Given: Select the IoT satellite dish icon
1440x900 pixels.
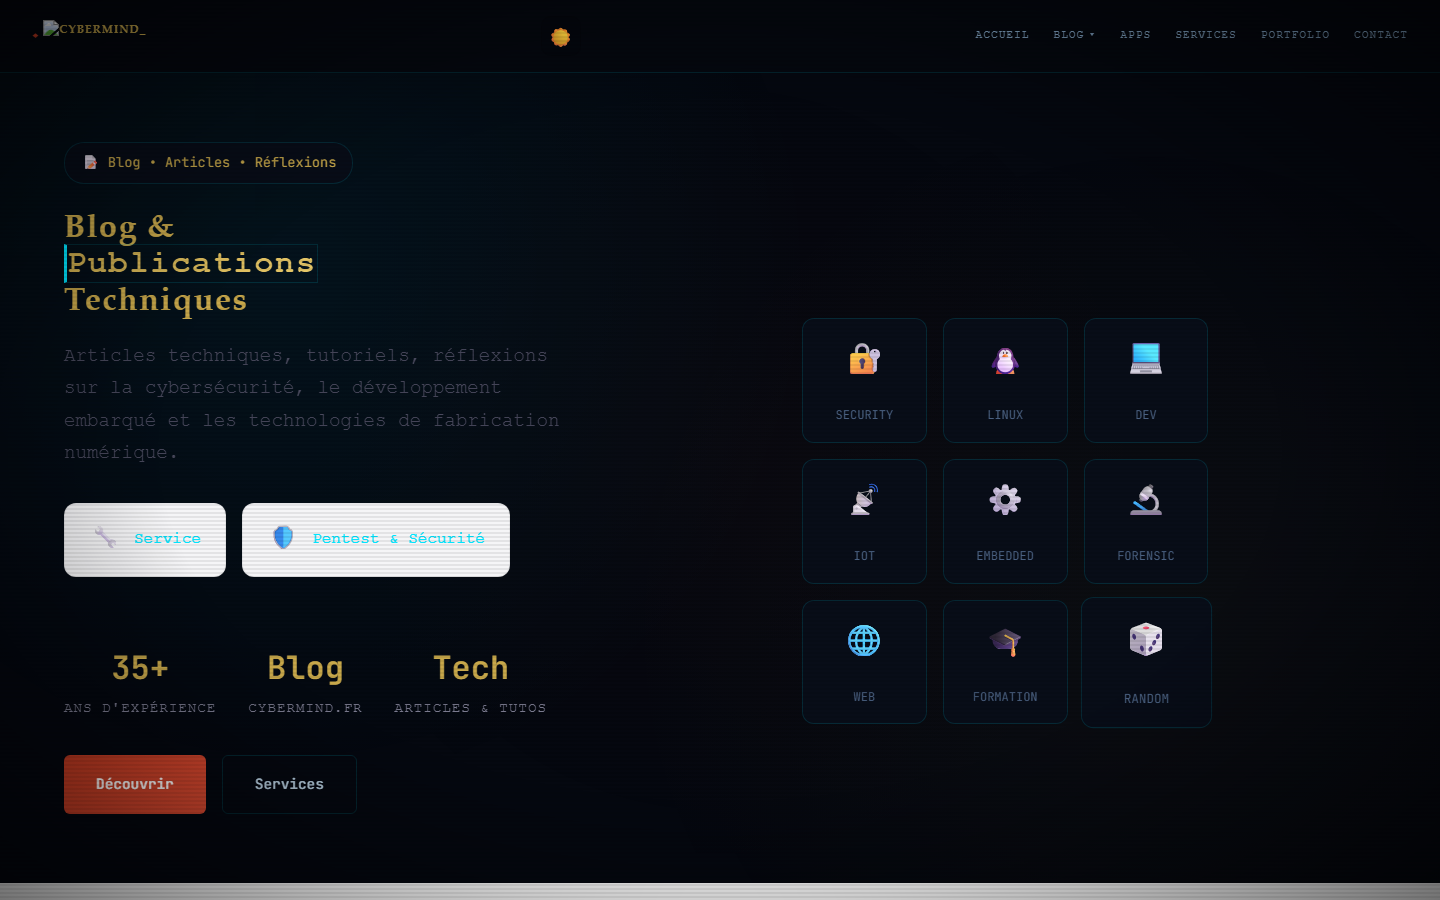Looking at the screenshot, I should tap(864, 500).
